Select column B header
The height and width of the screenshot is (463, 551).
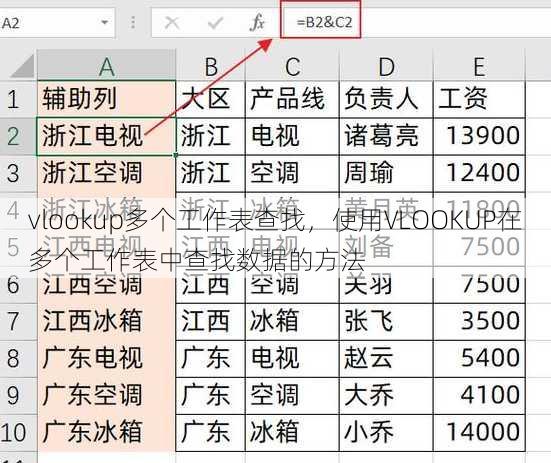210,65
